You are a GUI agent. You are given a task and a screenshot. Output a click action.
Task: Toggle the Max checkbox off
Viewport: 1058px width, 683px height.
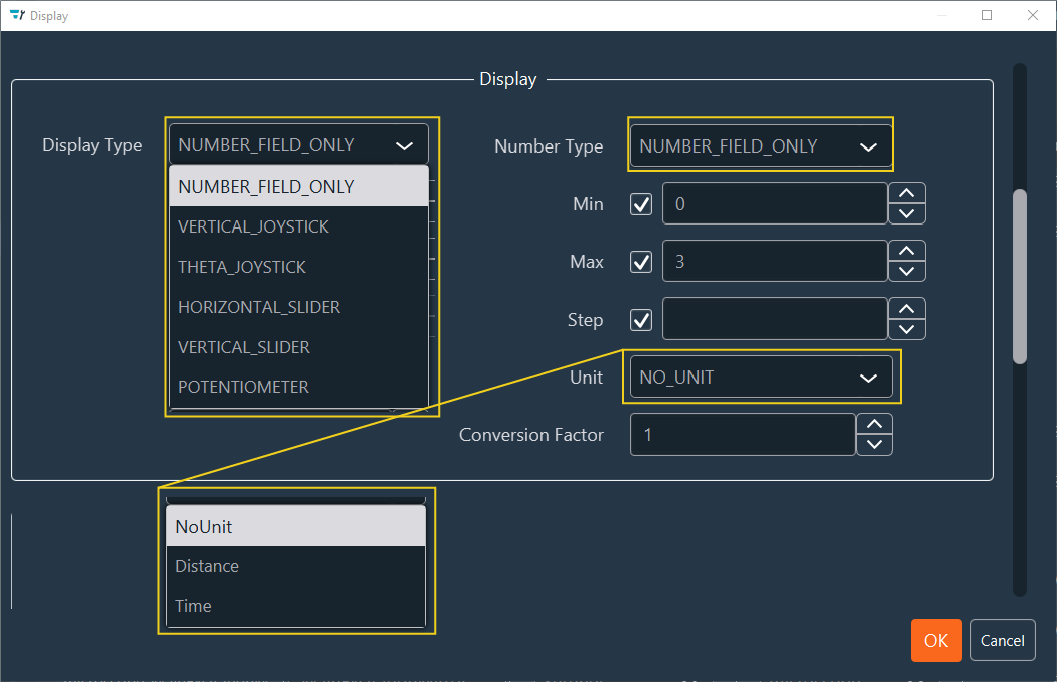click(x=641, y=261)
